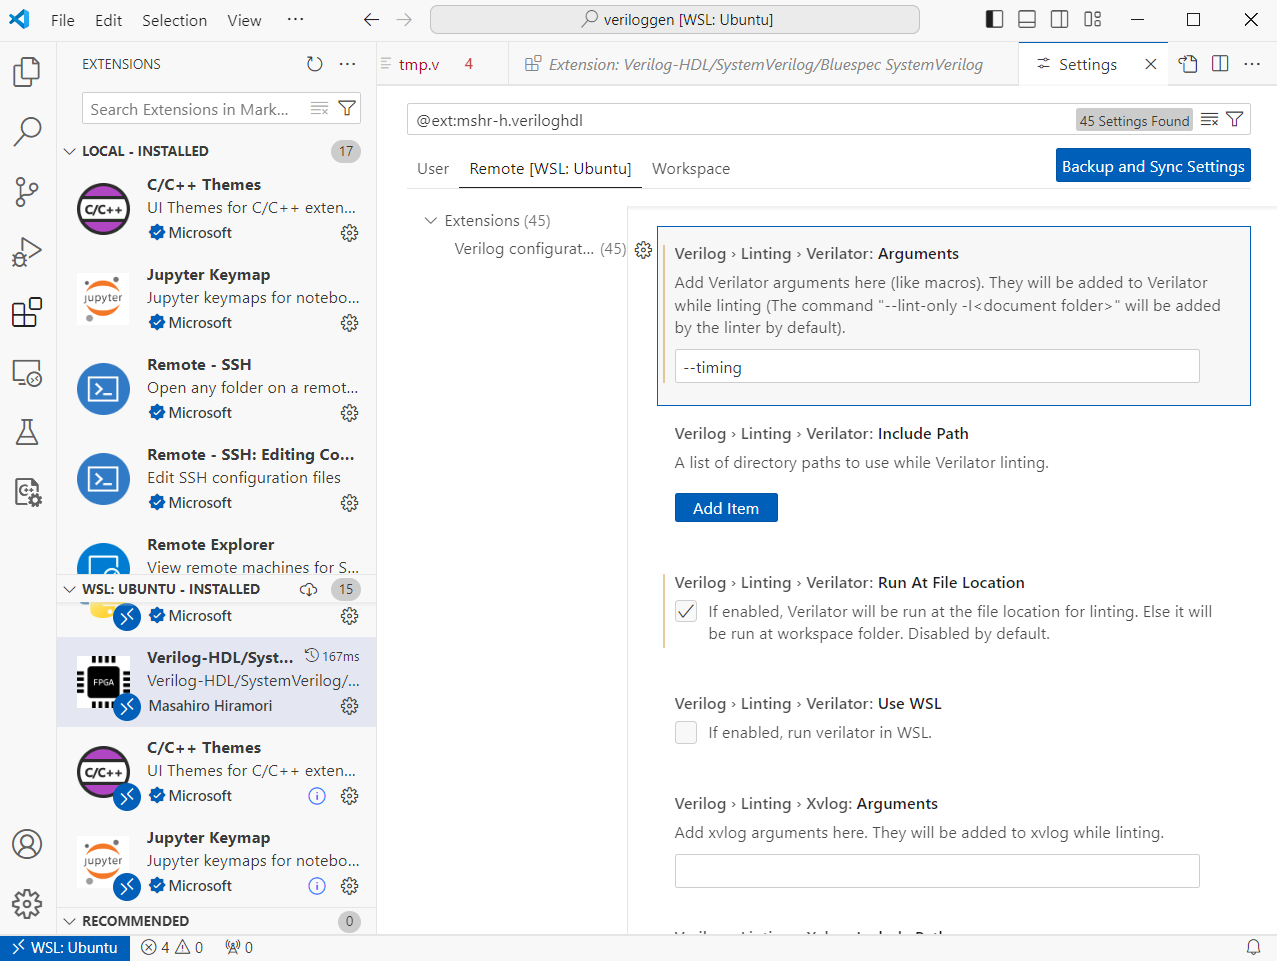Close the Settings tab

point(1151,64)
